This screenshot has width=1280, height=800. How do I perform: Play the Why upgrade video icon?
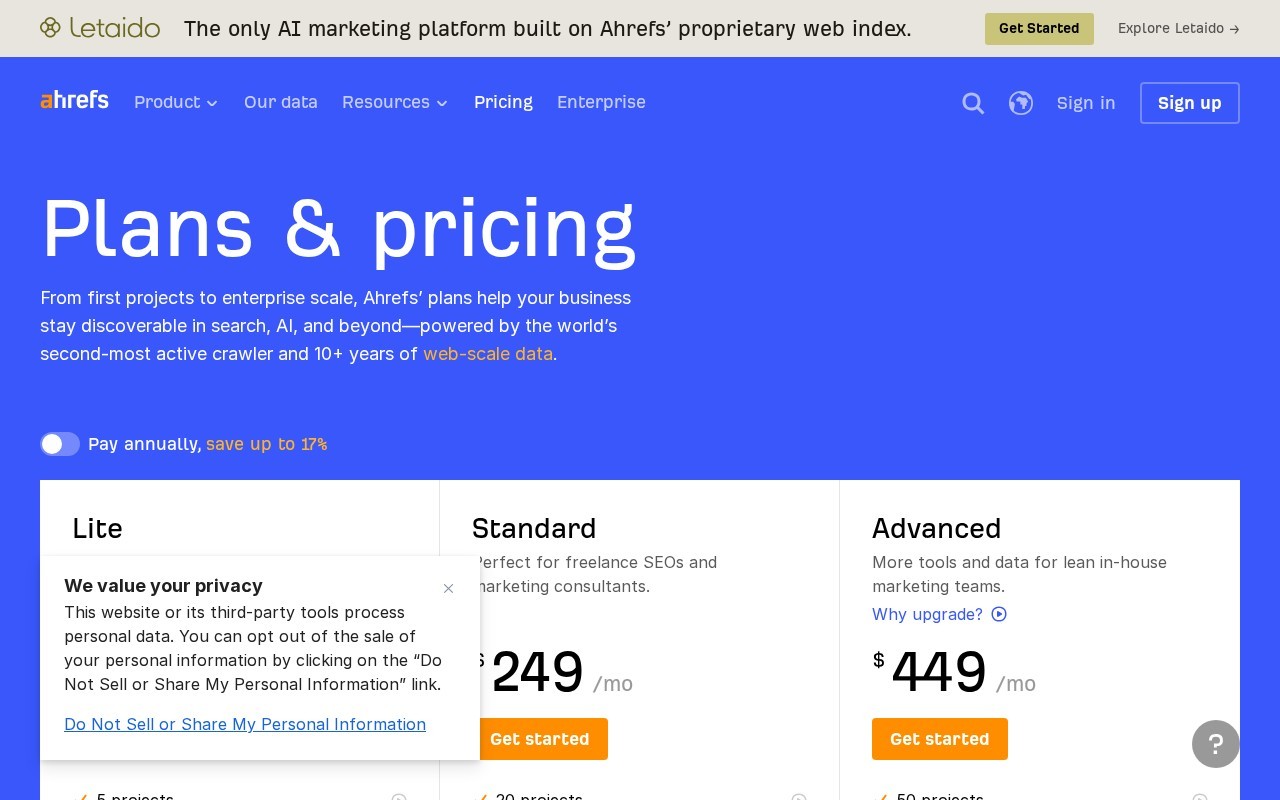[999, 614]
